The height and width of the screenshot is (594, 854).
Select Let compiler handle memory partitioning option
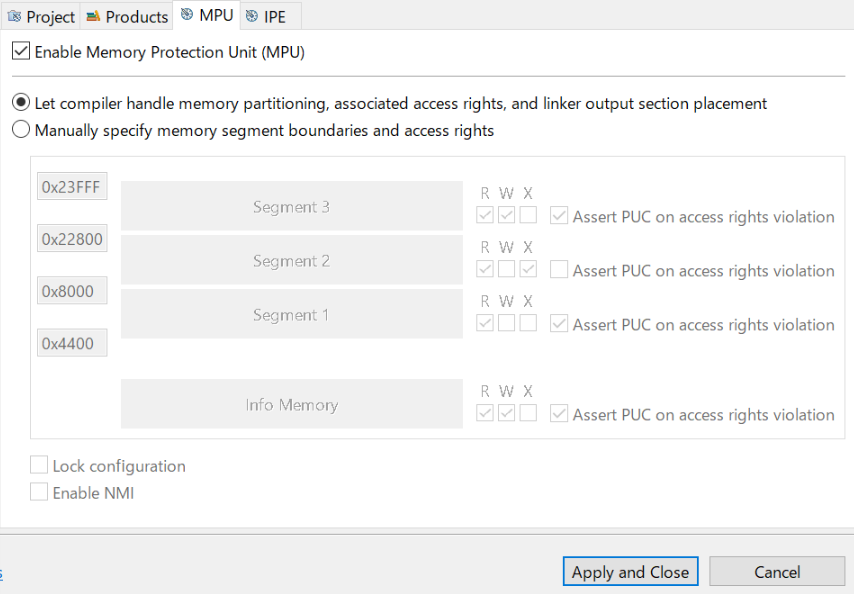(x=21, y=102)
